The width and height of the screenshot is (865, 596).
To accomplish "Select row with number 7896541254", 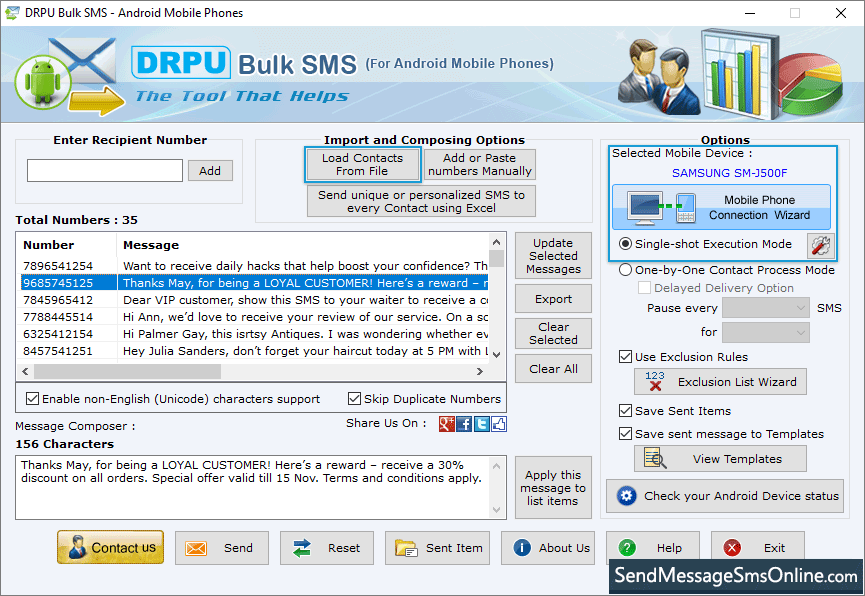I will tap(254, 265).
